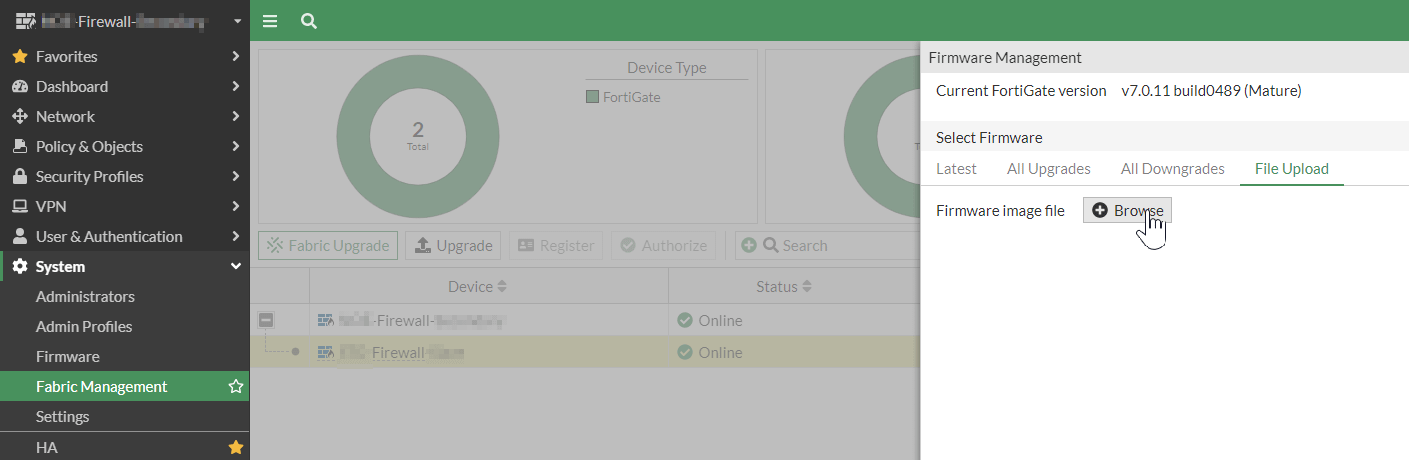Click the Favorites star icon

click(x=20, y=56)
